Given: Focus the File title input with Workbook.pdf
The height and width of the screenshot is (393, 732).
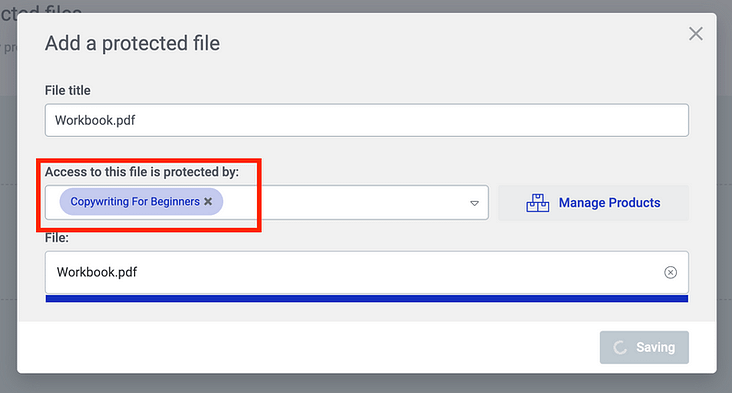Looking at the screenshot, I should point(366,120).
